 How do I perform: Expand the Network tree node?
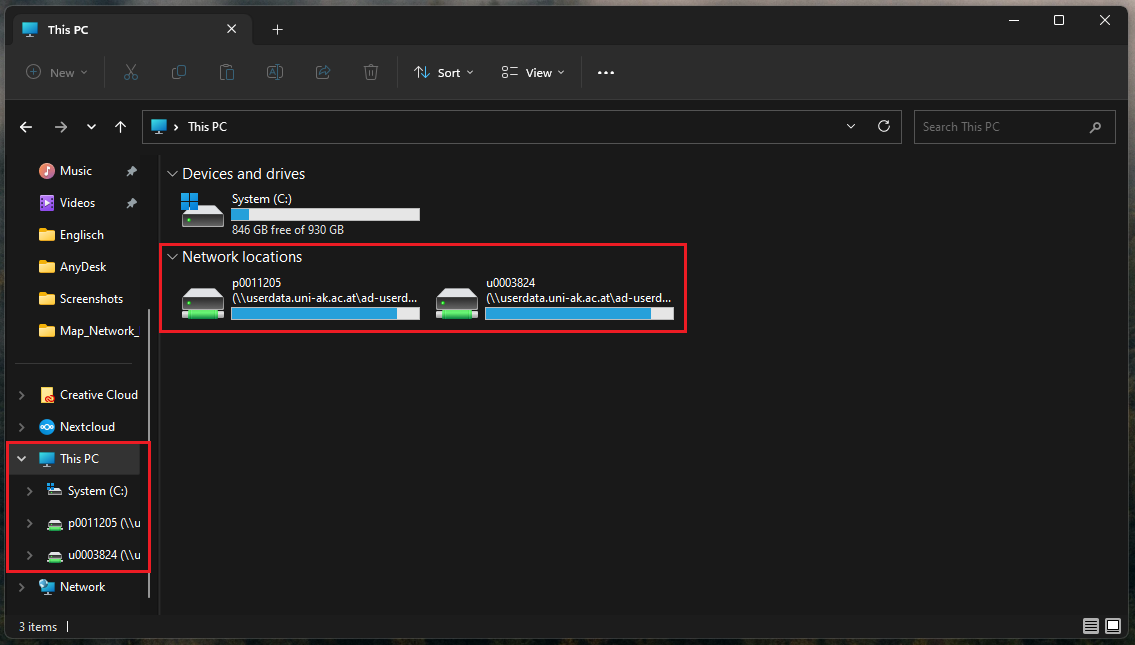pyautogui.click(x=22, y=587)
